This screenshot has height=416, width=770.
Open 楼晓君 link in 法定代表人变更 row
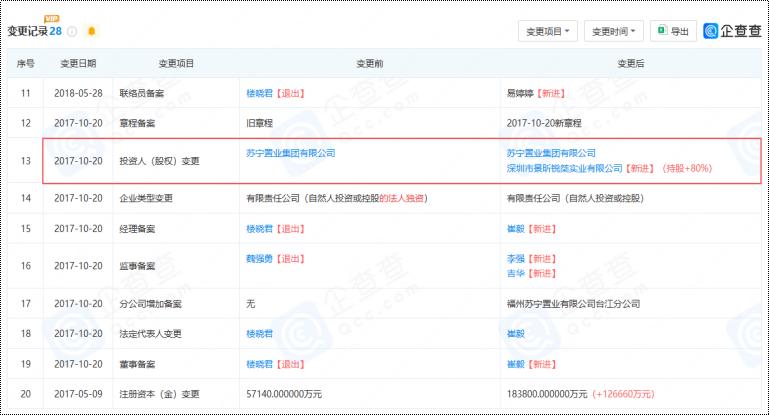(259, 334)
